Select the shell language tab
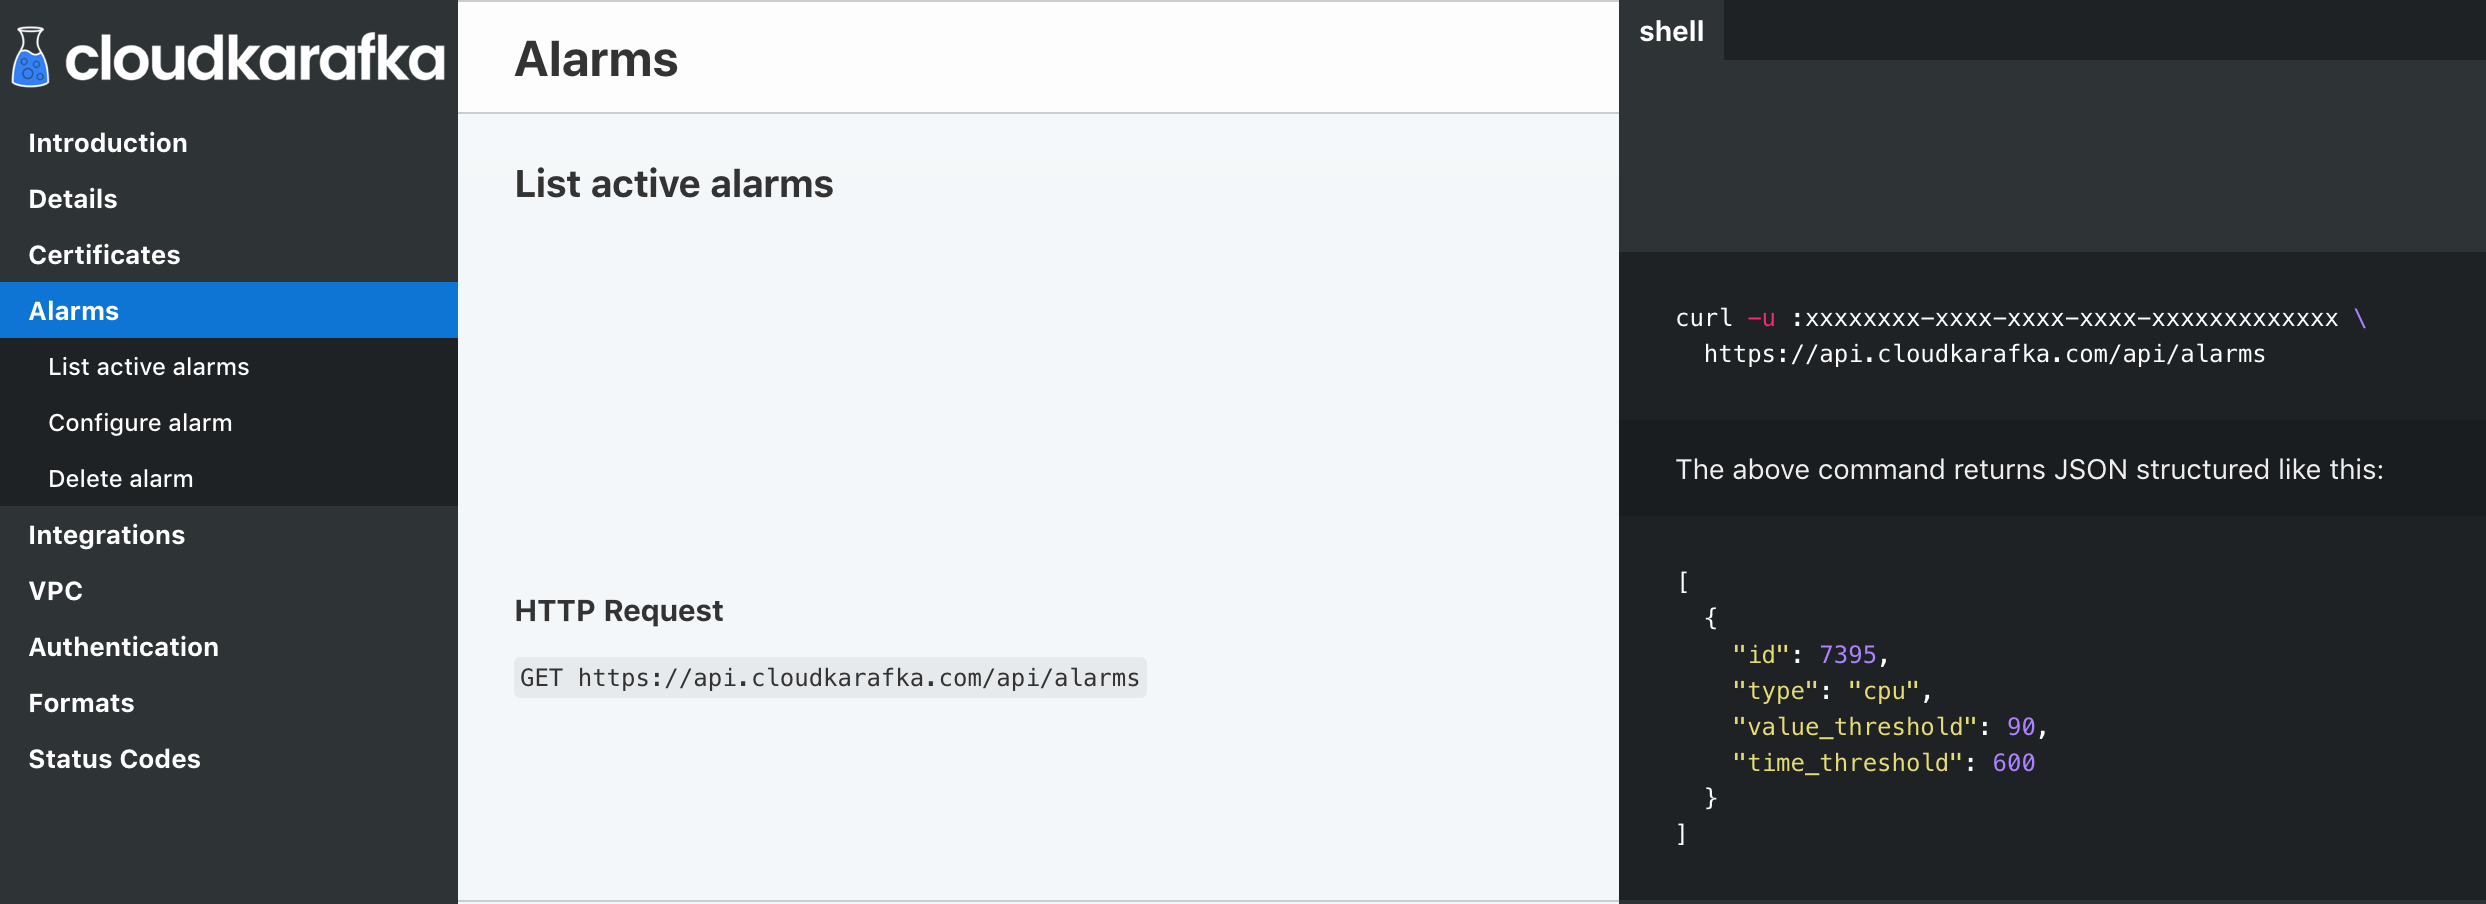The height and width of the screenshot is (904, 2486). click(x=1671, y=31)
